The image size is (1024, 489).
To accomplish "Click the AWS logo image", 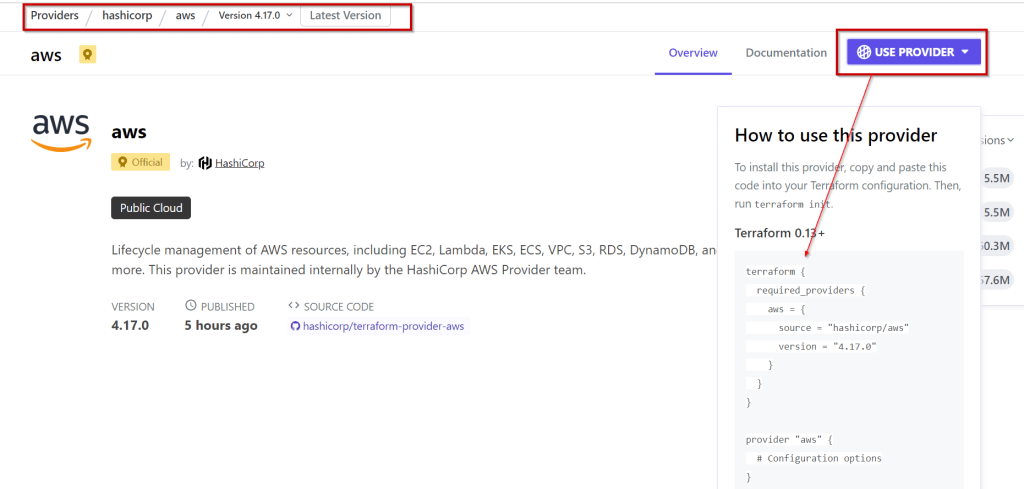I will (61, 133).
